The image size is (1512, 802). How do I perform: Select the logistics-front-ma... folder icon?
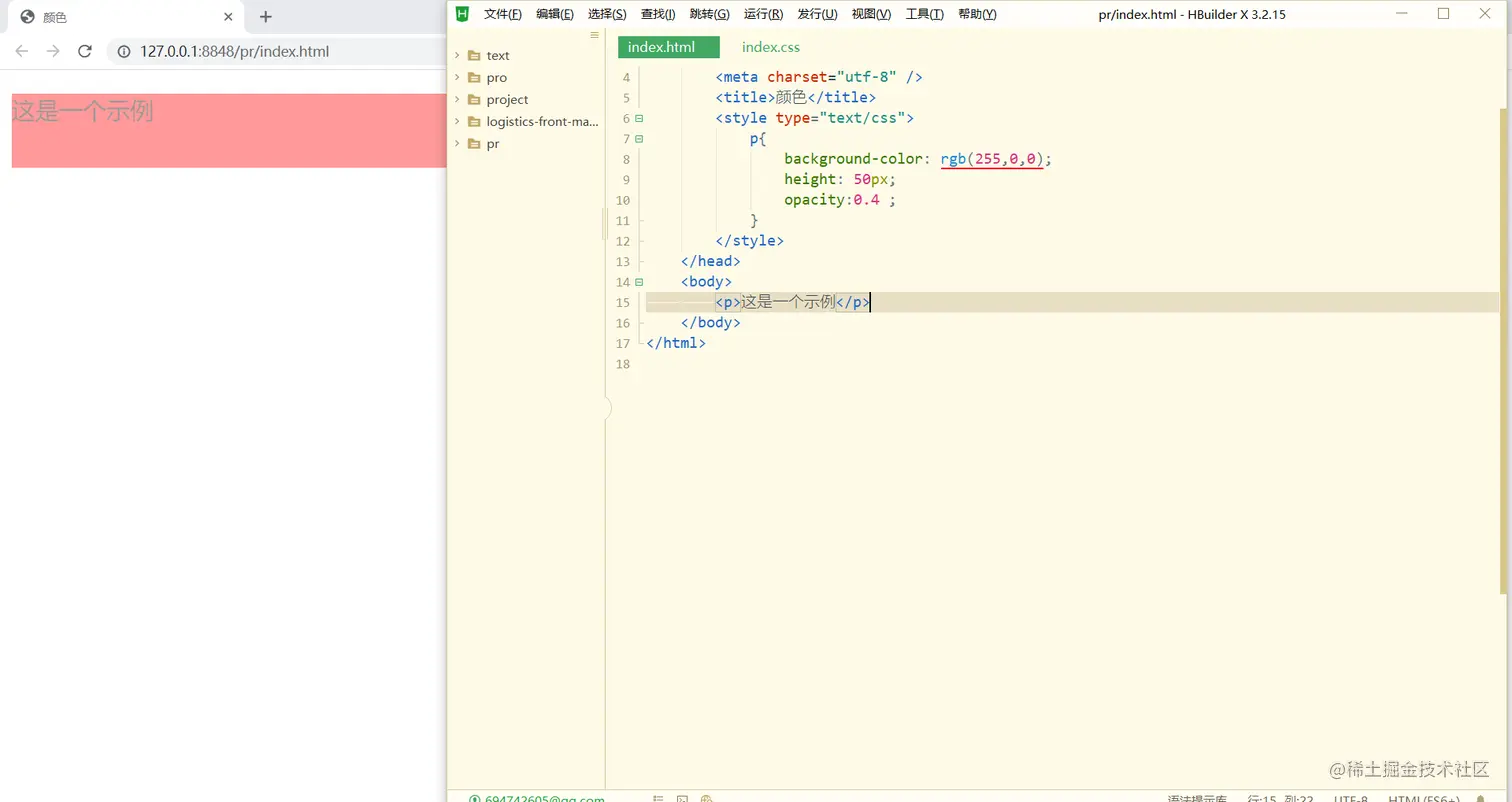click(x=474, y=121)
